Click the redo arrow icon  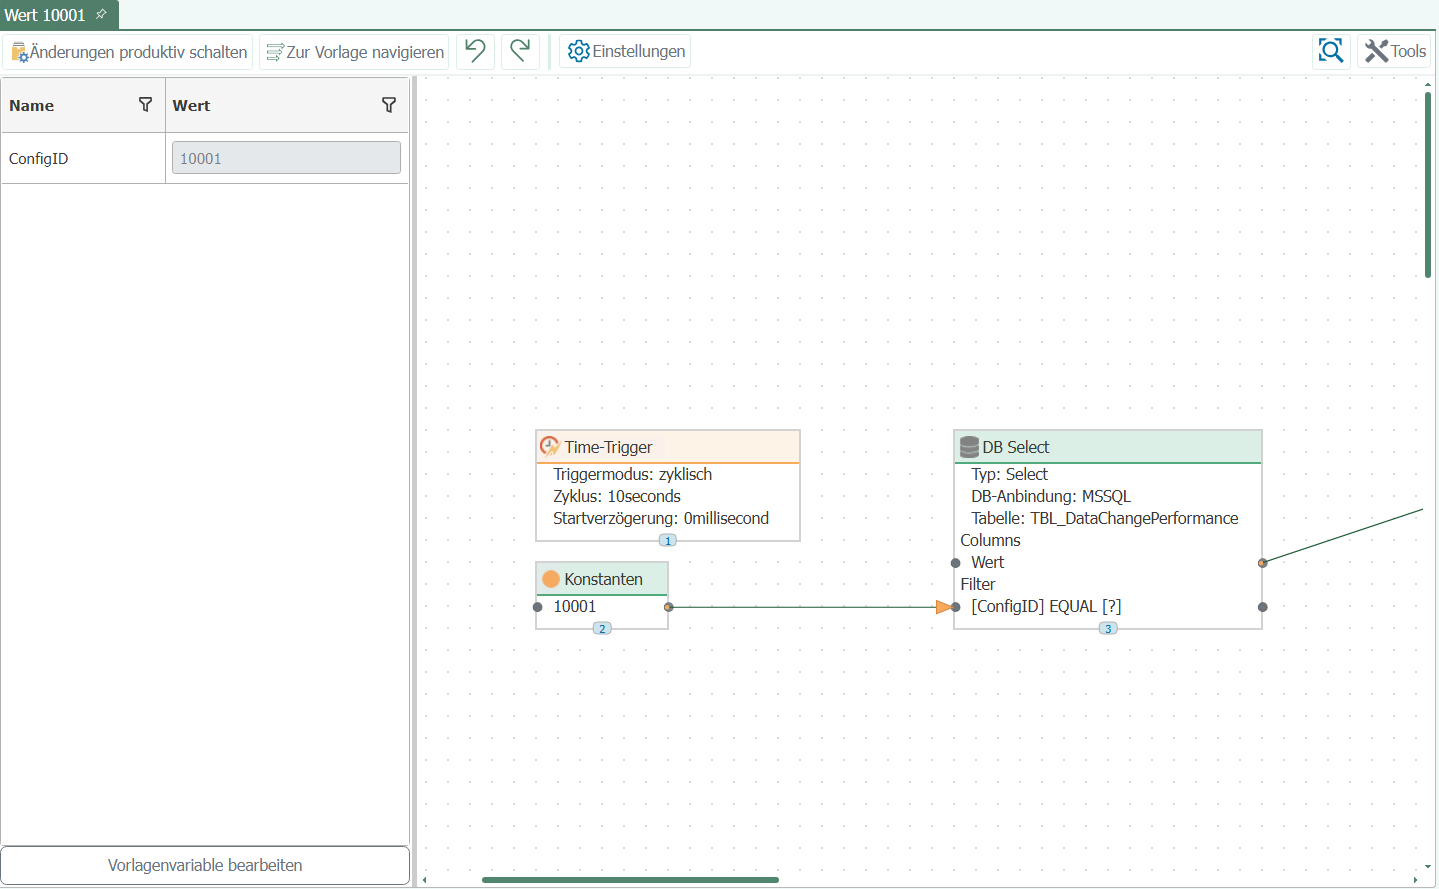520,51
